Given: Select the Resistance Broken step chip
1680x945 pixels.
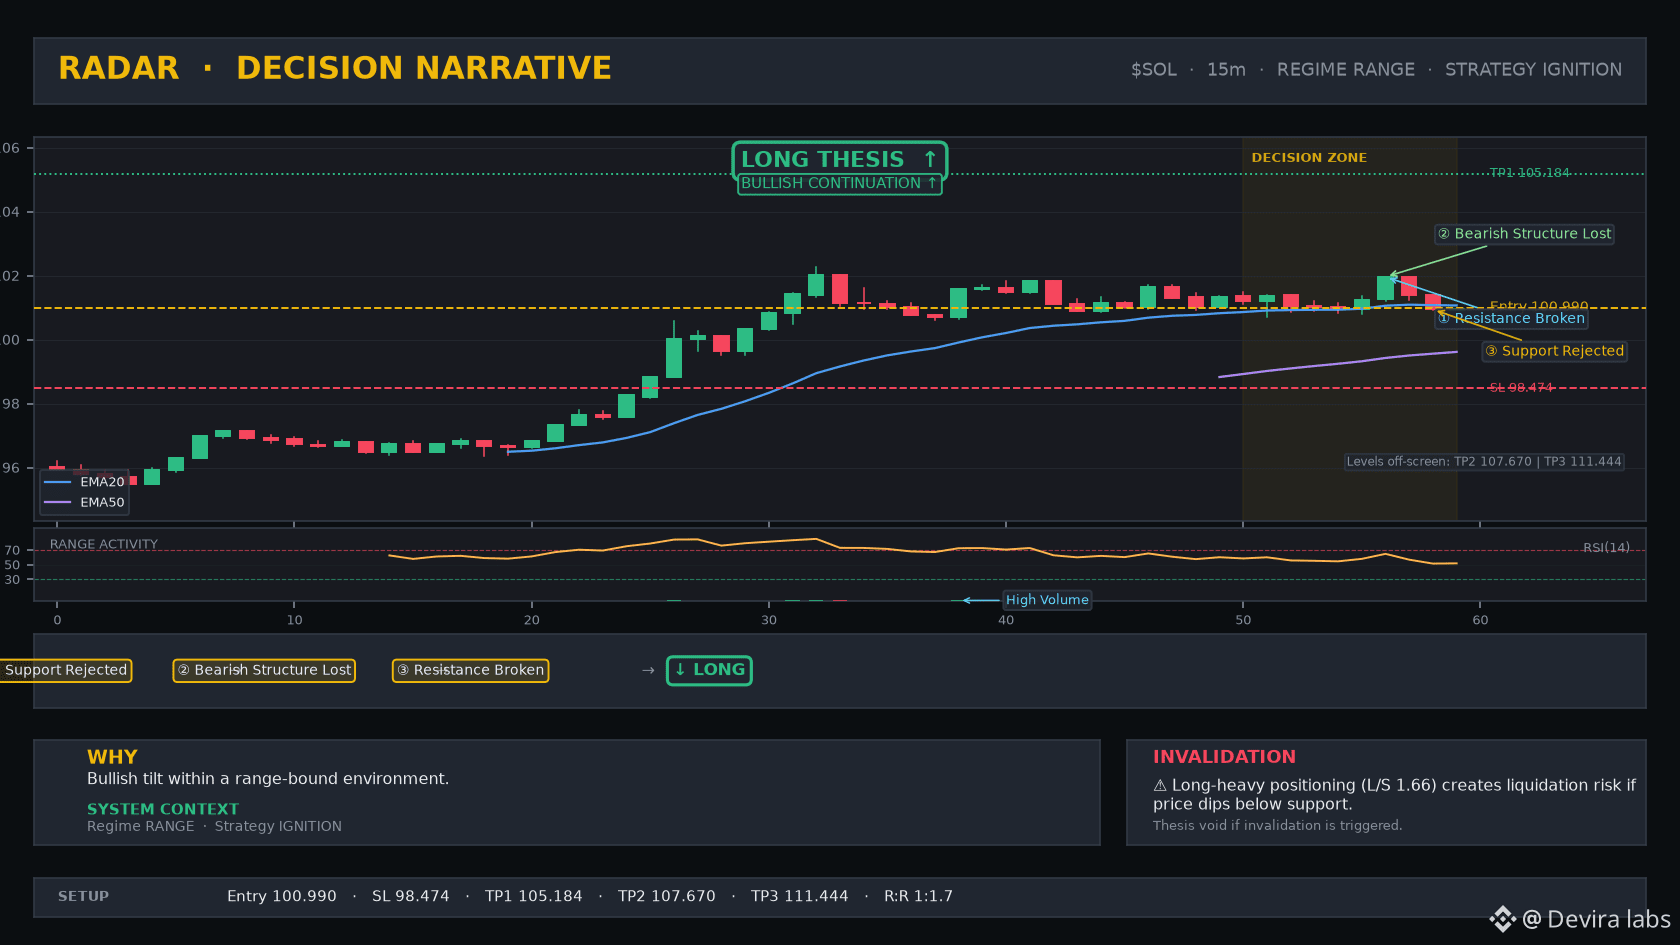Looking at the screenshot, I should 470,670.
